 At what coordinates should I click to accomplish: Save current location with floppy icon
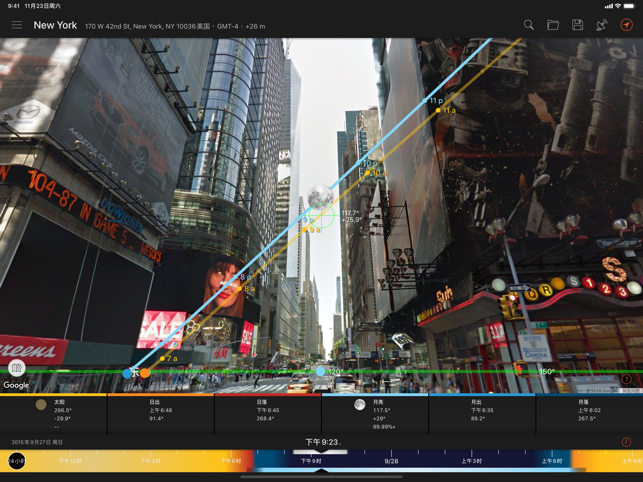click(577, 25)
